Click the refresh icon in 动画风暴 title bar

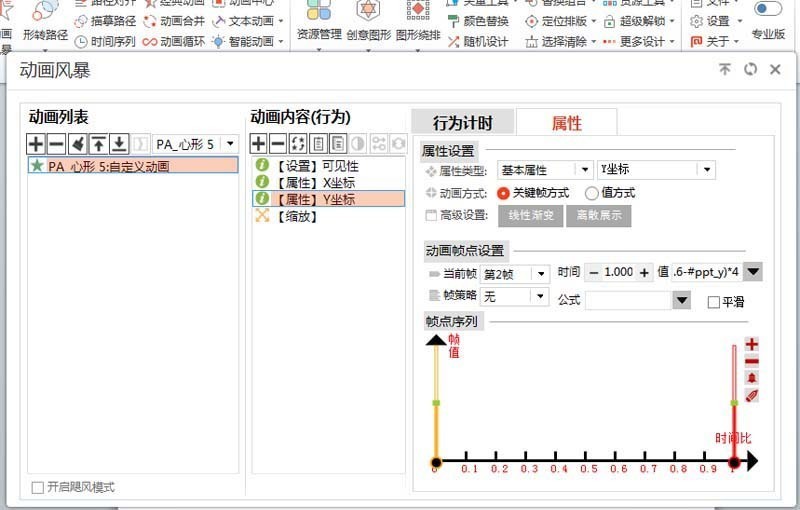coord(750,69)
